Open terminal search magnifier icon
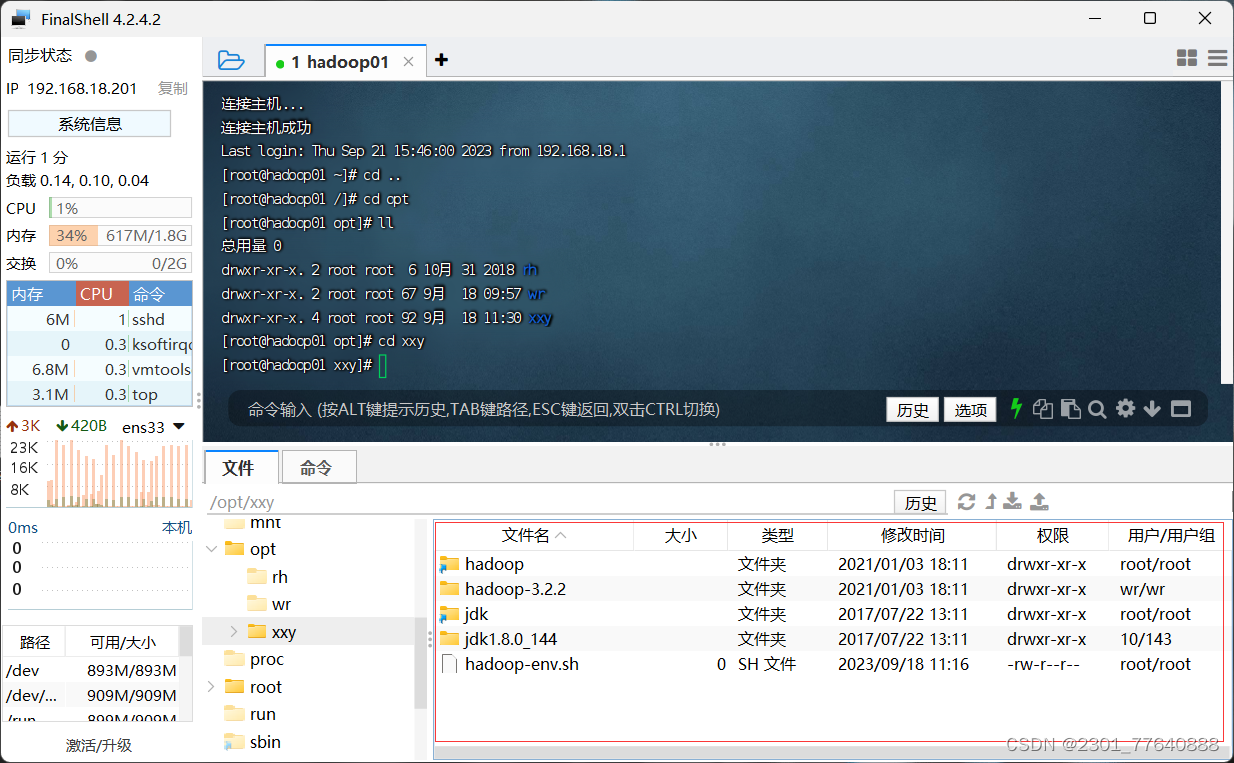Screen dimensions: 1234x763 (1097, 408)
